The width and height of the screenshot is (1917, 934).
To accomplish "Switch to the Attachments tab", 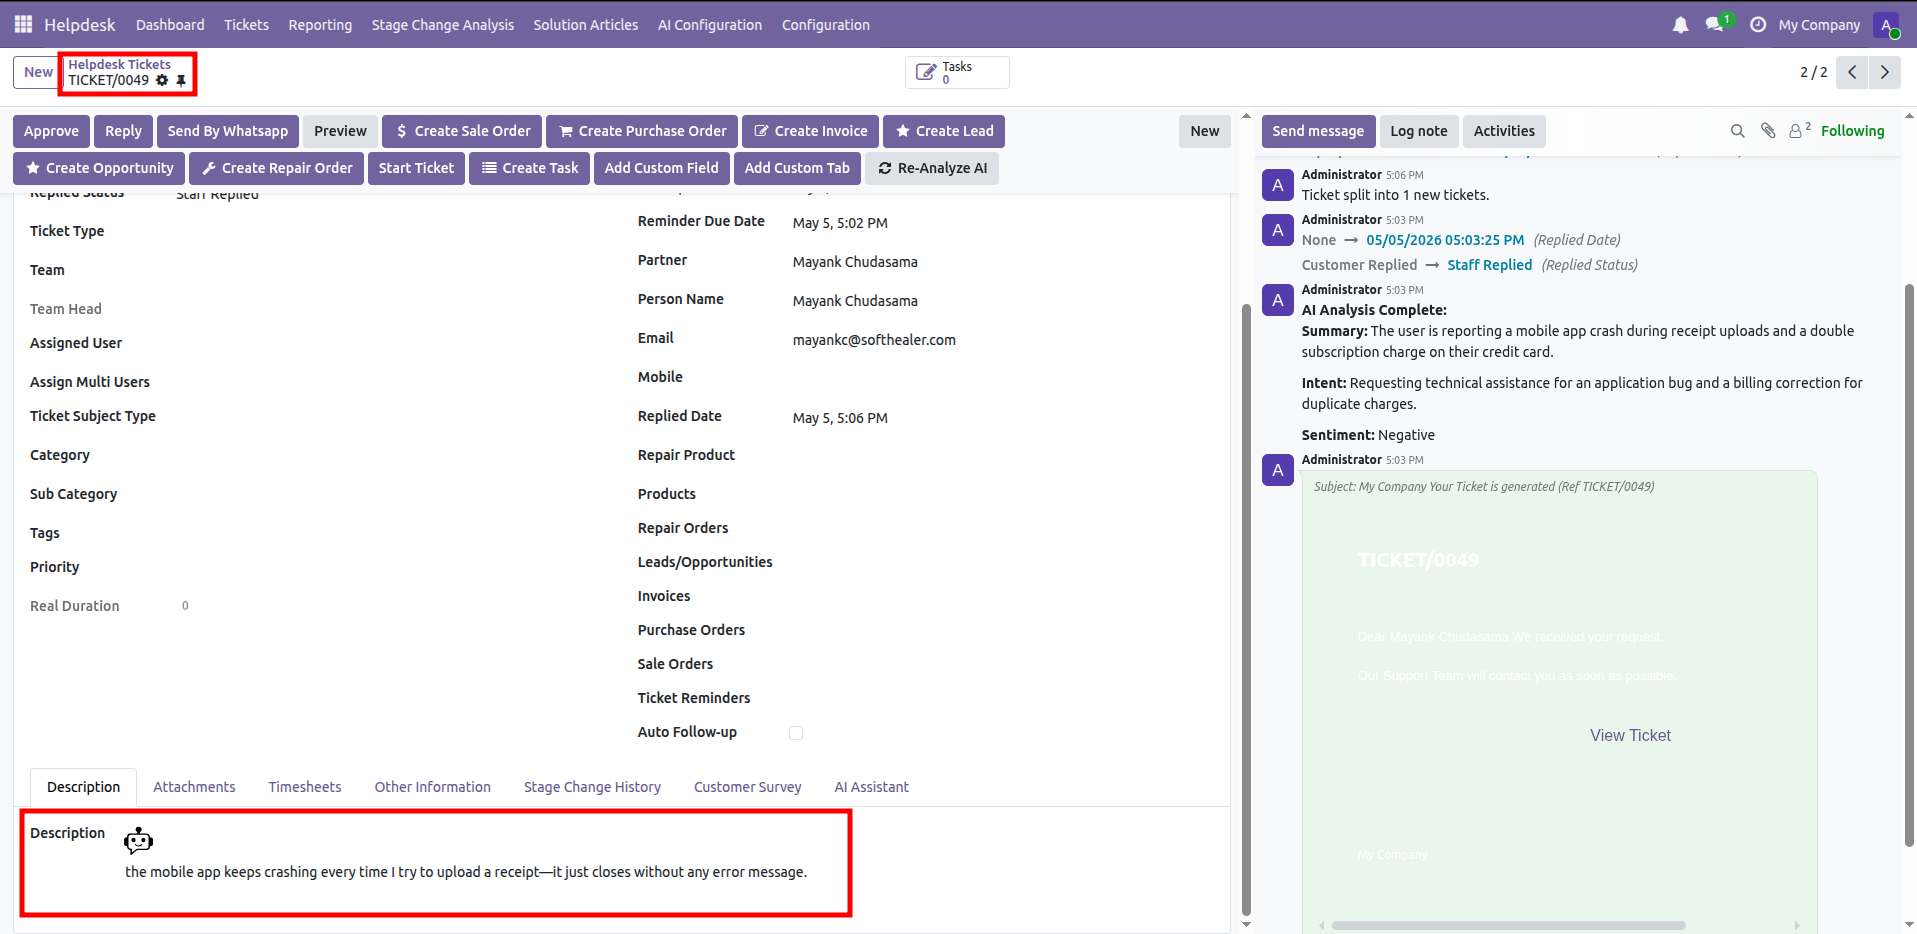I will (194, 787).
